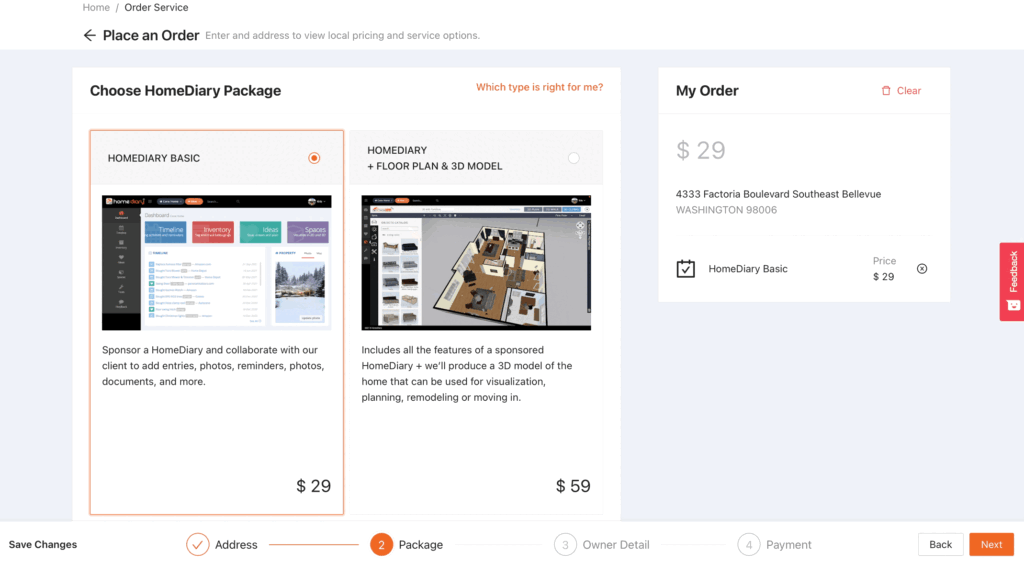Click the step 3 Owner Detail circle
This screenshot has height=563, width=1024.
tap(565, 545)
